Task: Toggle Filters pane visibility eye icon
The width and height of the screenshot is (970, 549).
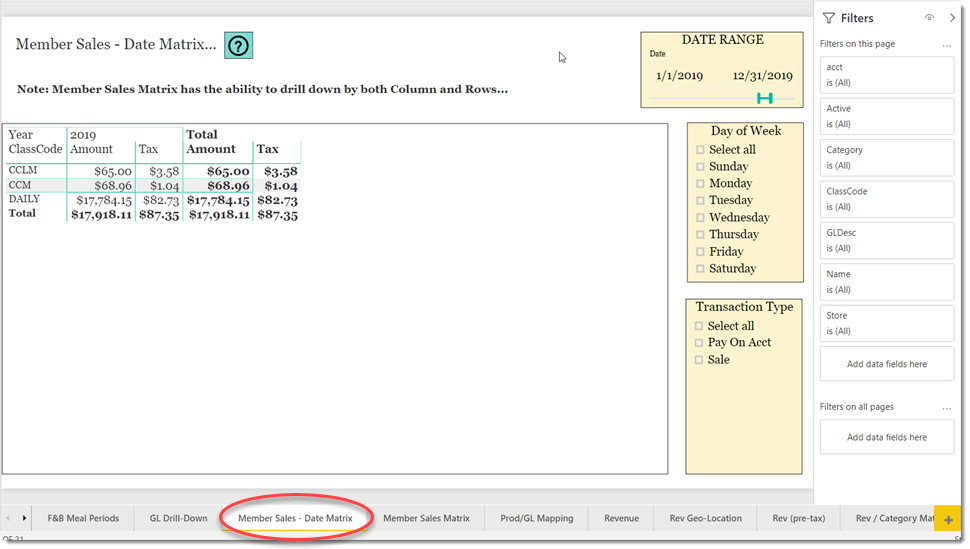Action: click(929, 18)
